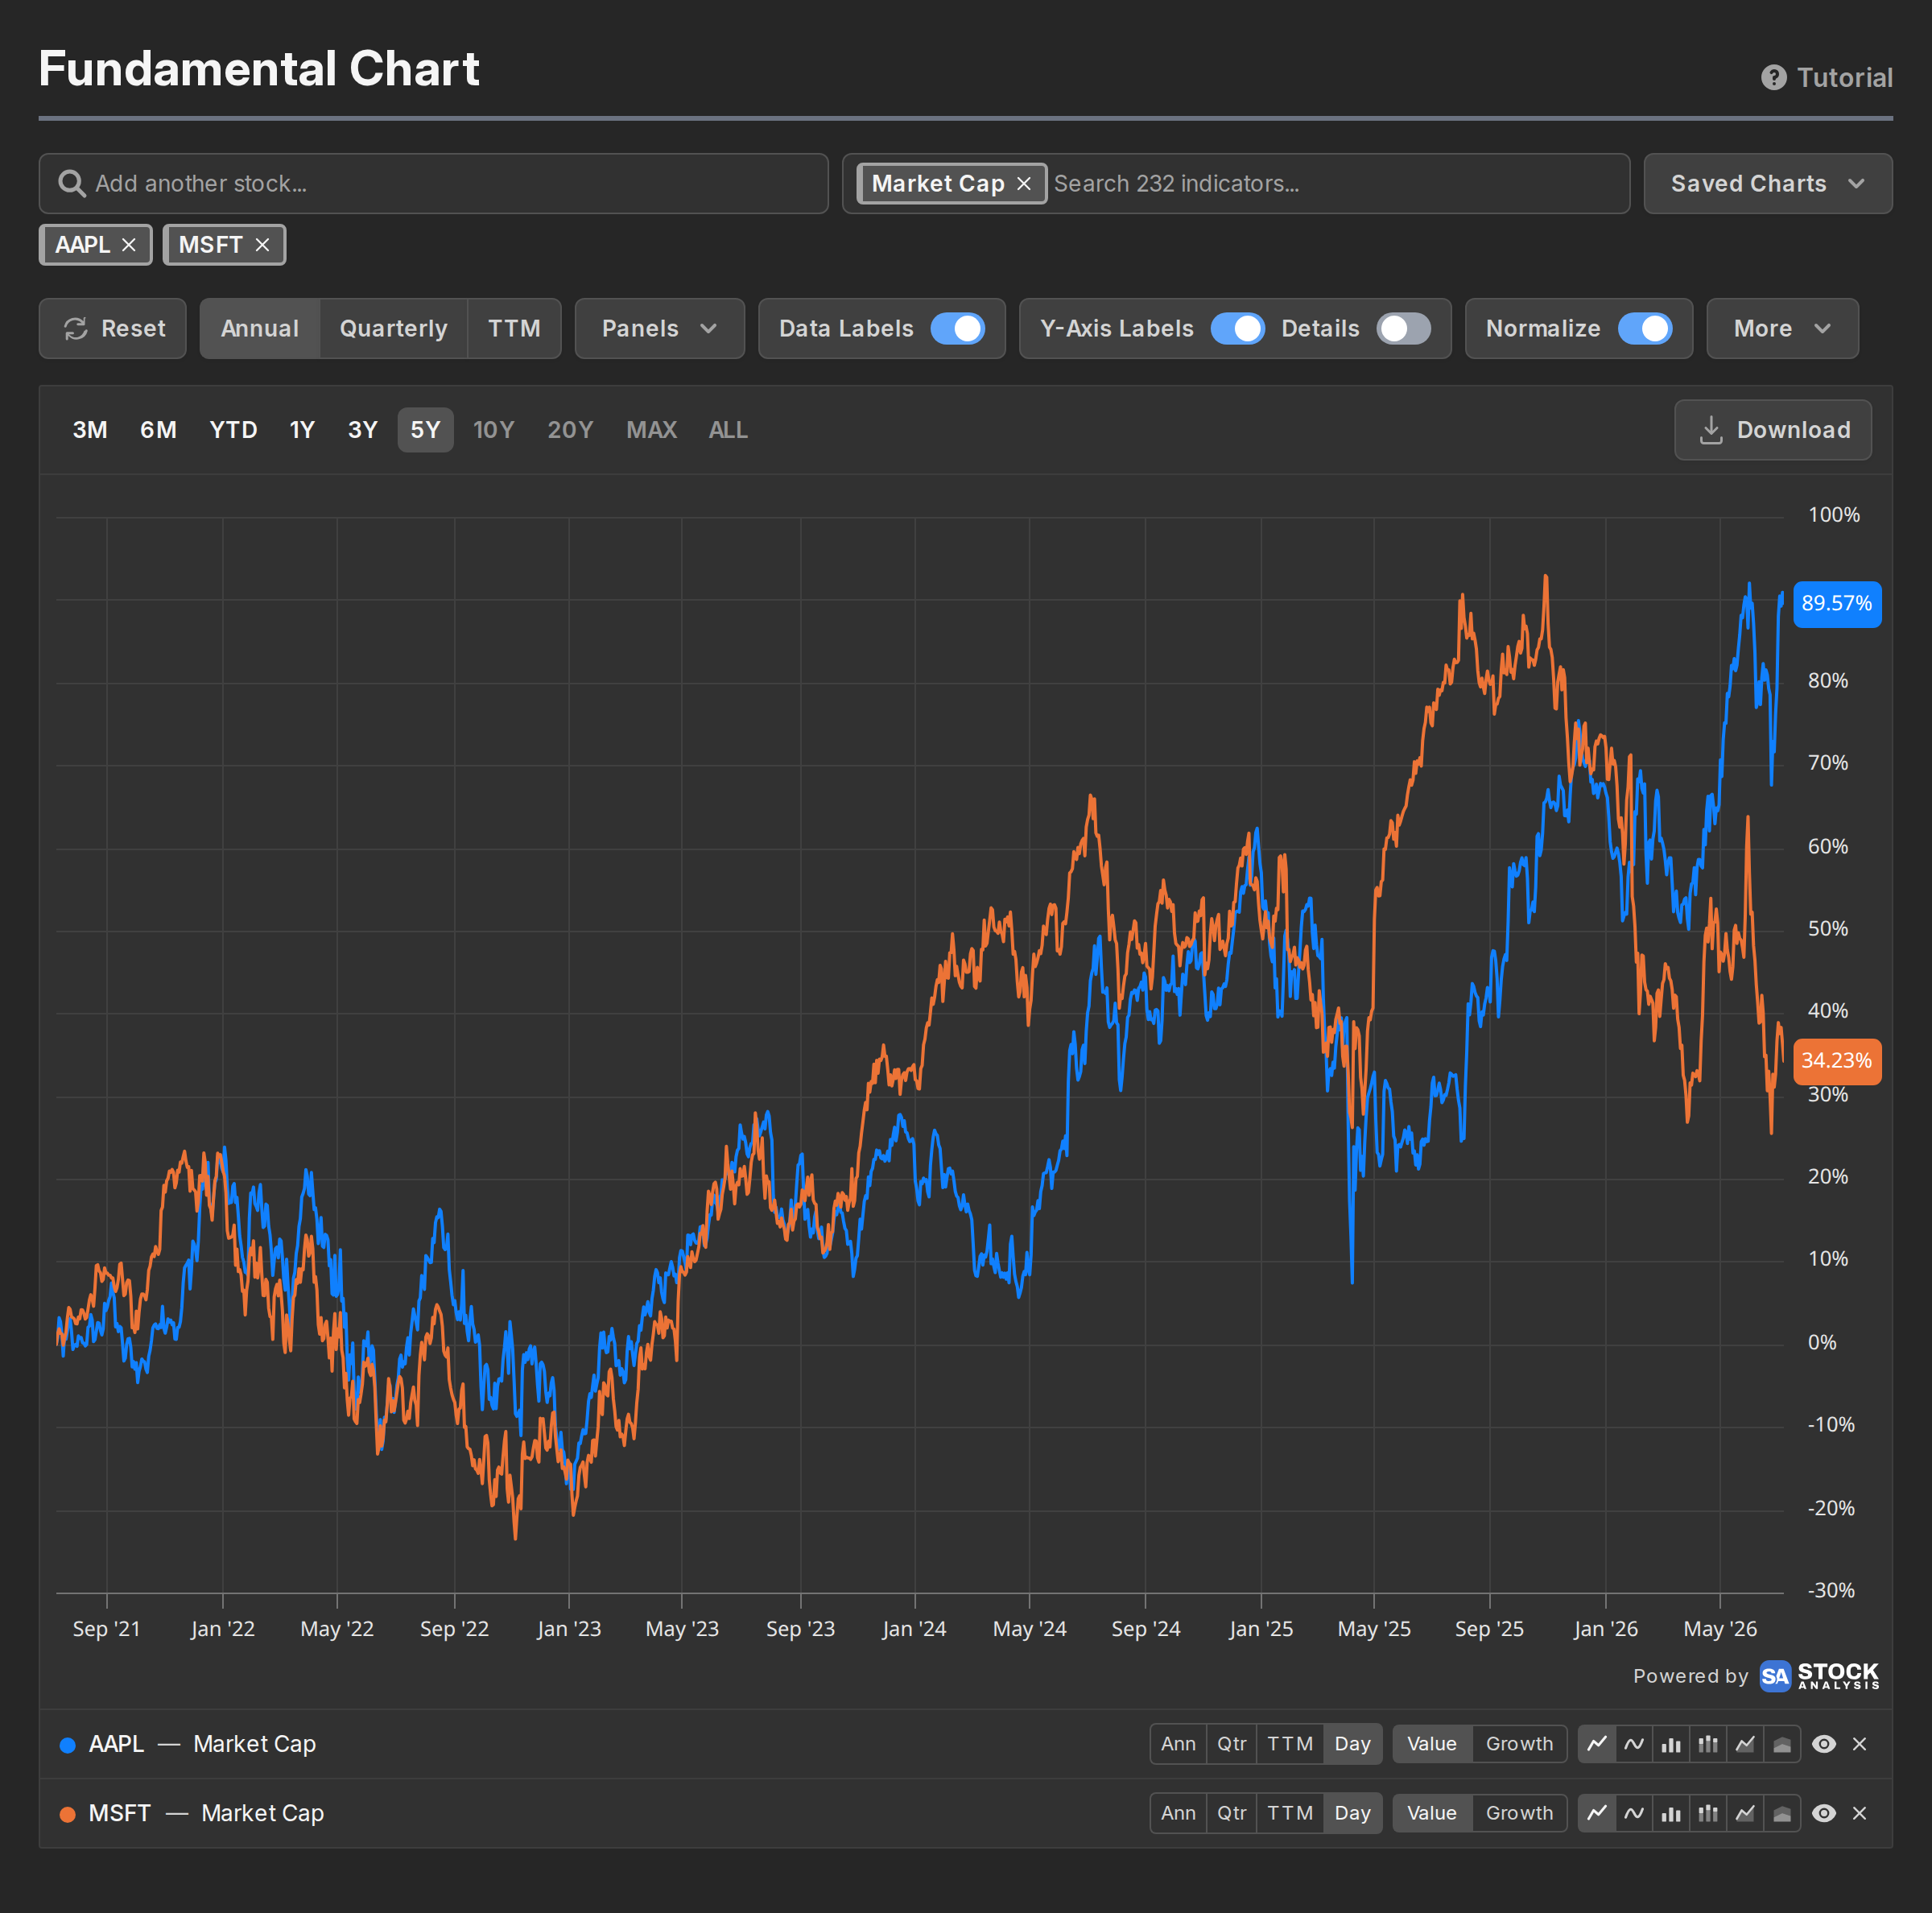Select bar chart type for AAPL row
The image size is (1932, 1913).
[1671, 1744]
